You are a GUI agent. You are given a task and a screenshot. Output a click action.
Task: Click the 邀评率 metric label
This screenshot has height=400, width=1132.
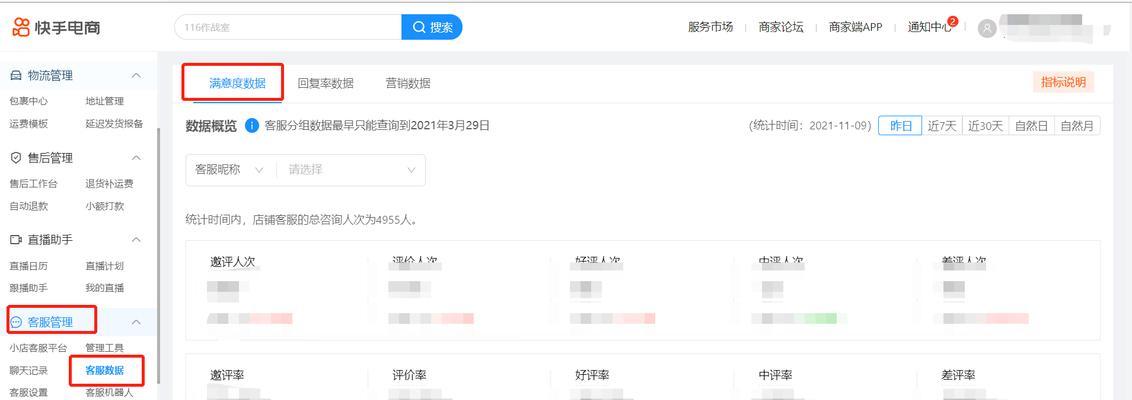pos(227,375)
